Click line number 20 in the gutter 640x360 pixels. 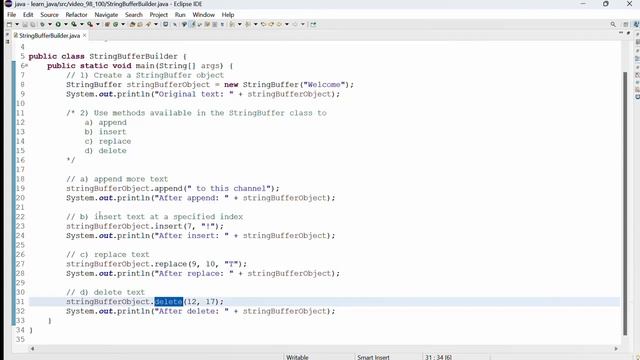(x=20, y=198)
